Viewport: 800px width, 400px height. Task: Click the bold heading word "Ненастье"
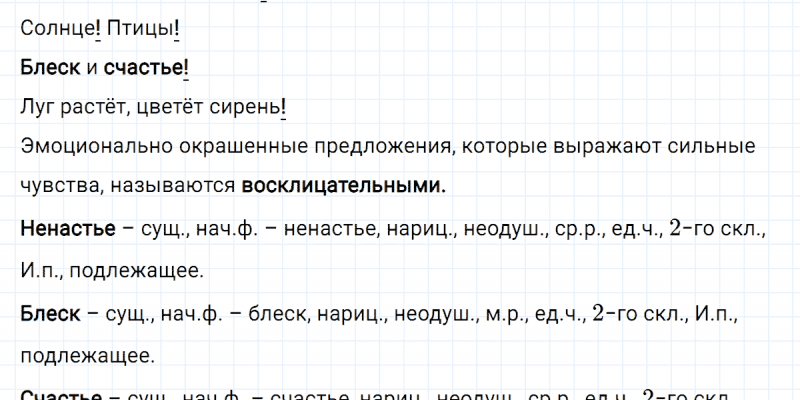[x=65, y=230]
